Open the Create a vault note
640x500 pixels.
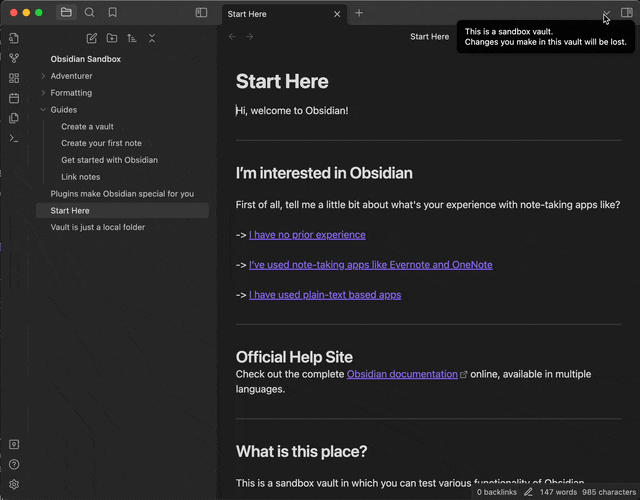tap(87, 127)
